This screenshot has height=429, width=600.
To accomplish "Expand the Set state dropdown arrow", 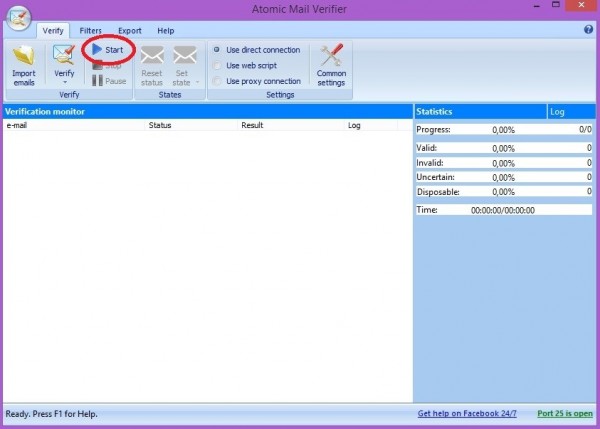I will (197, 82).
